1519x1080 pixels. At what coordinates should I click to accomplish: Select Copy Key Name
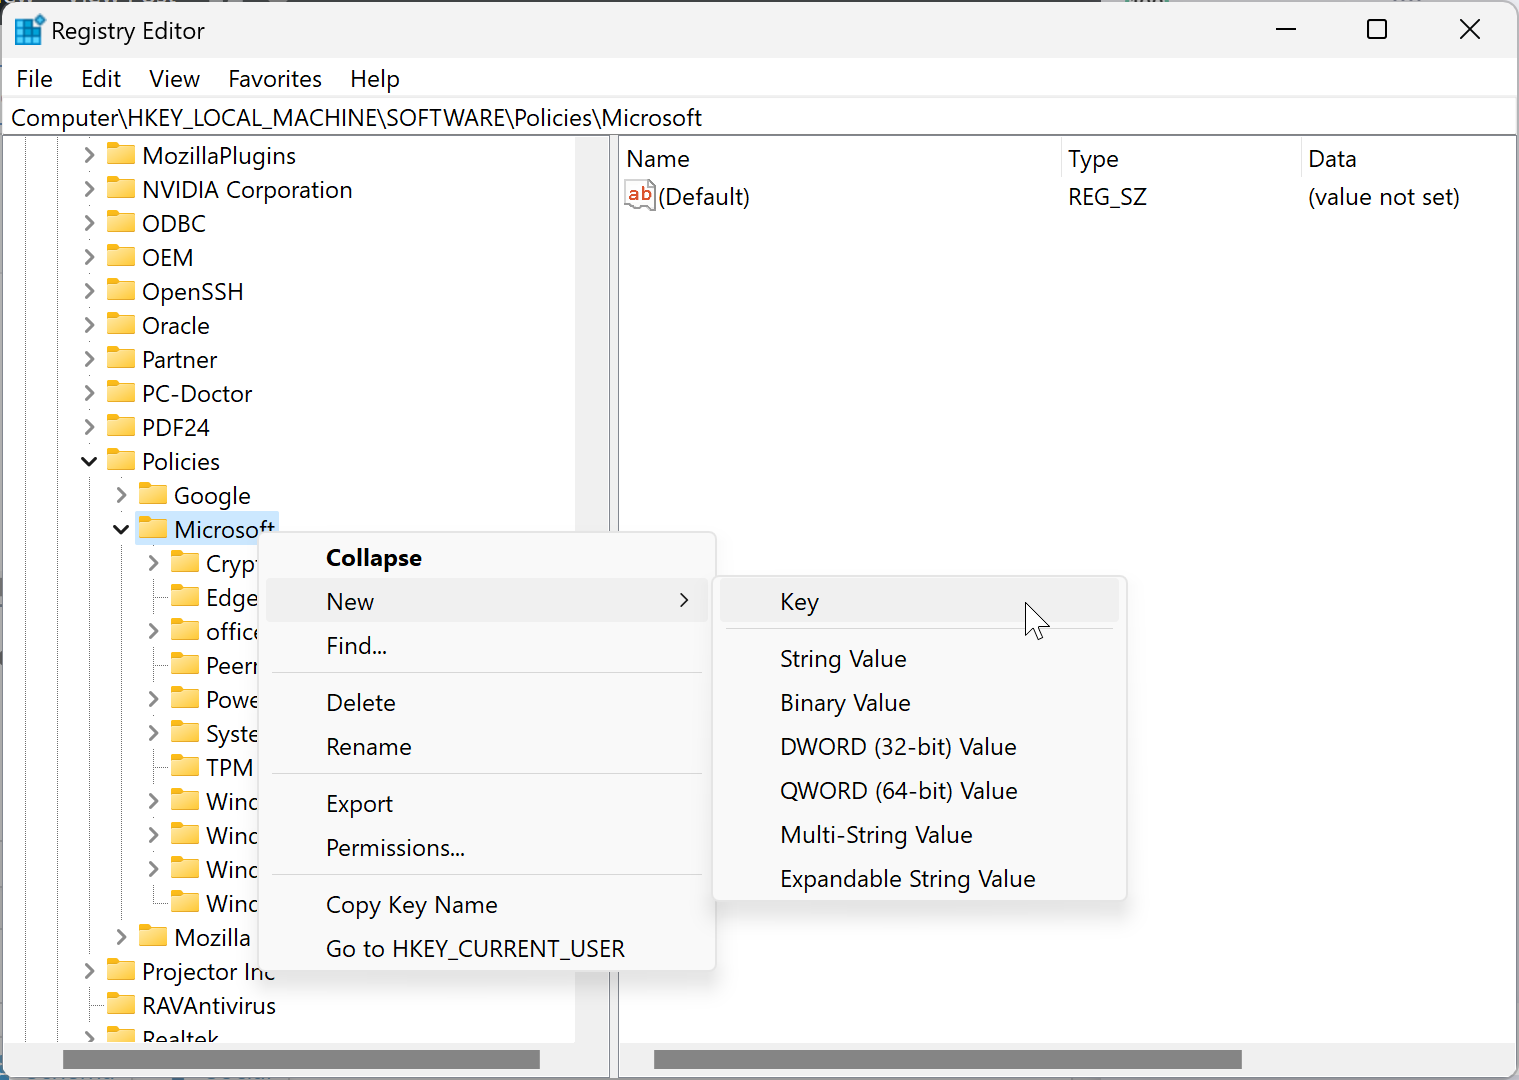pyautogui.click(x=487, y=904)
